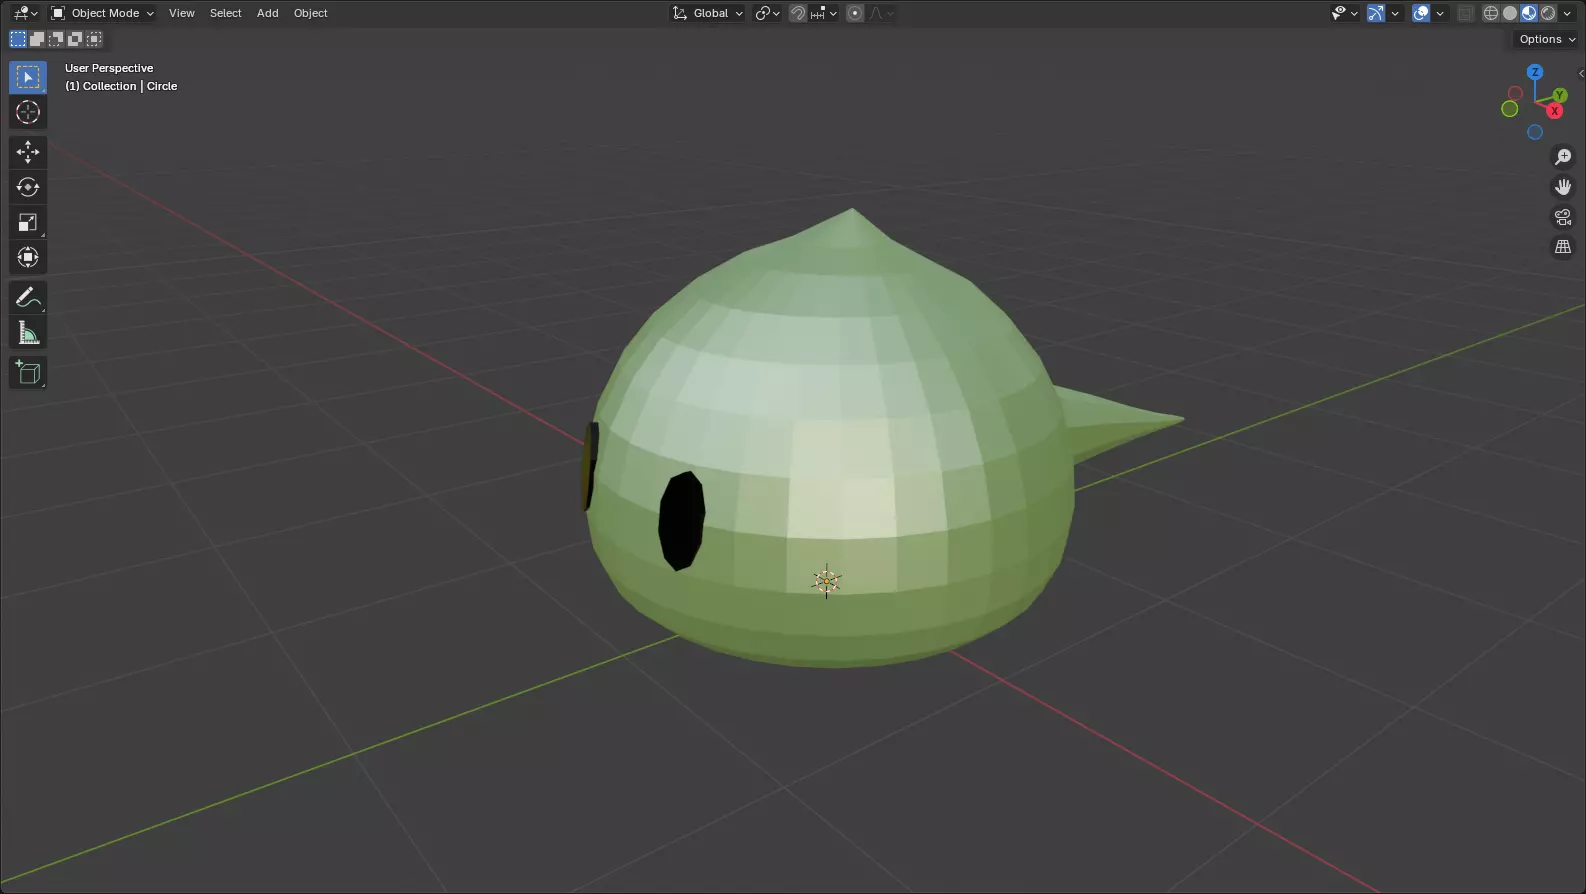Click the green Y axis on gizmo

coord(1560,96)
